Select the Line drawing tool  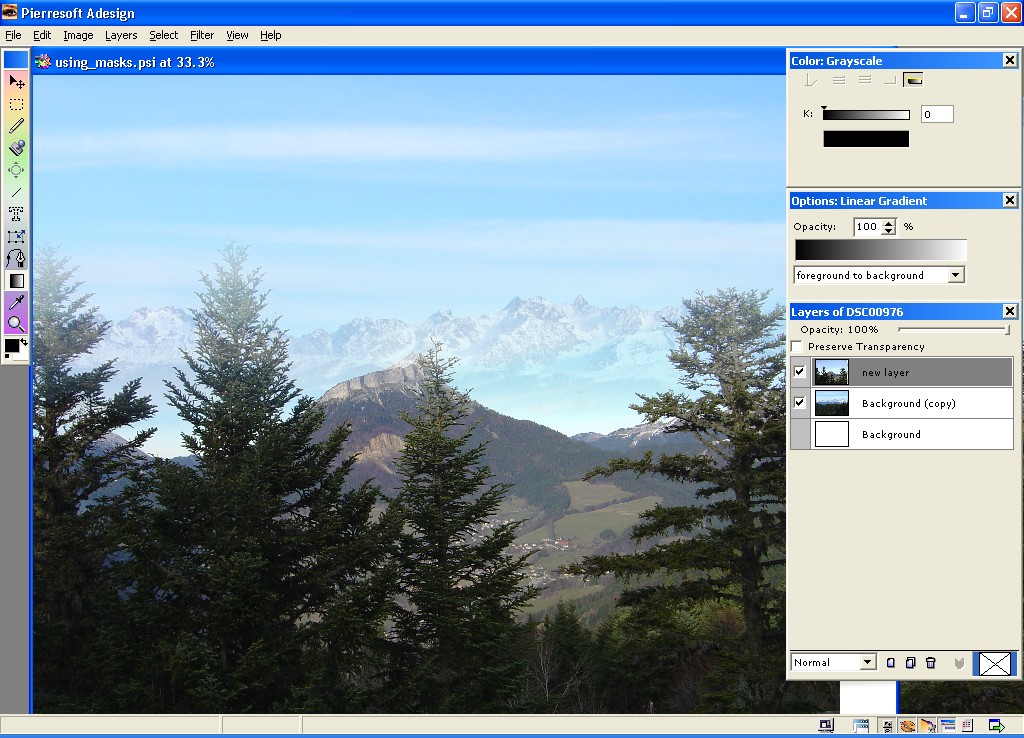click(x=16, y=192)
